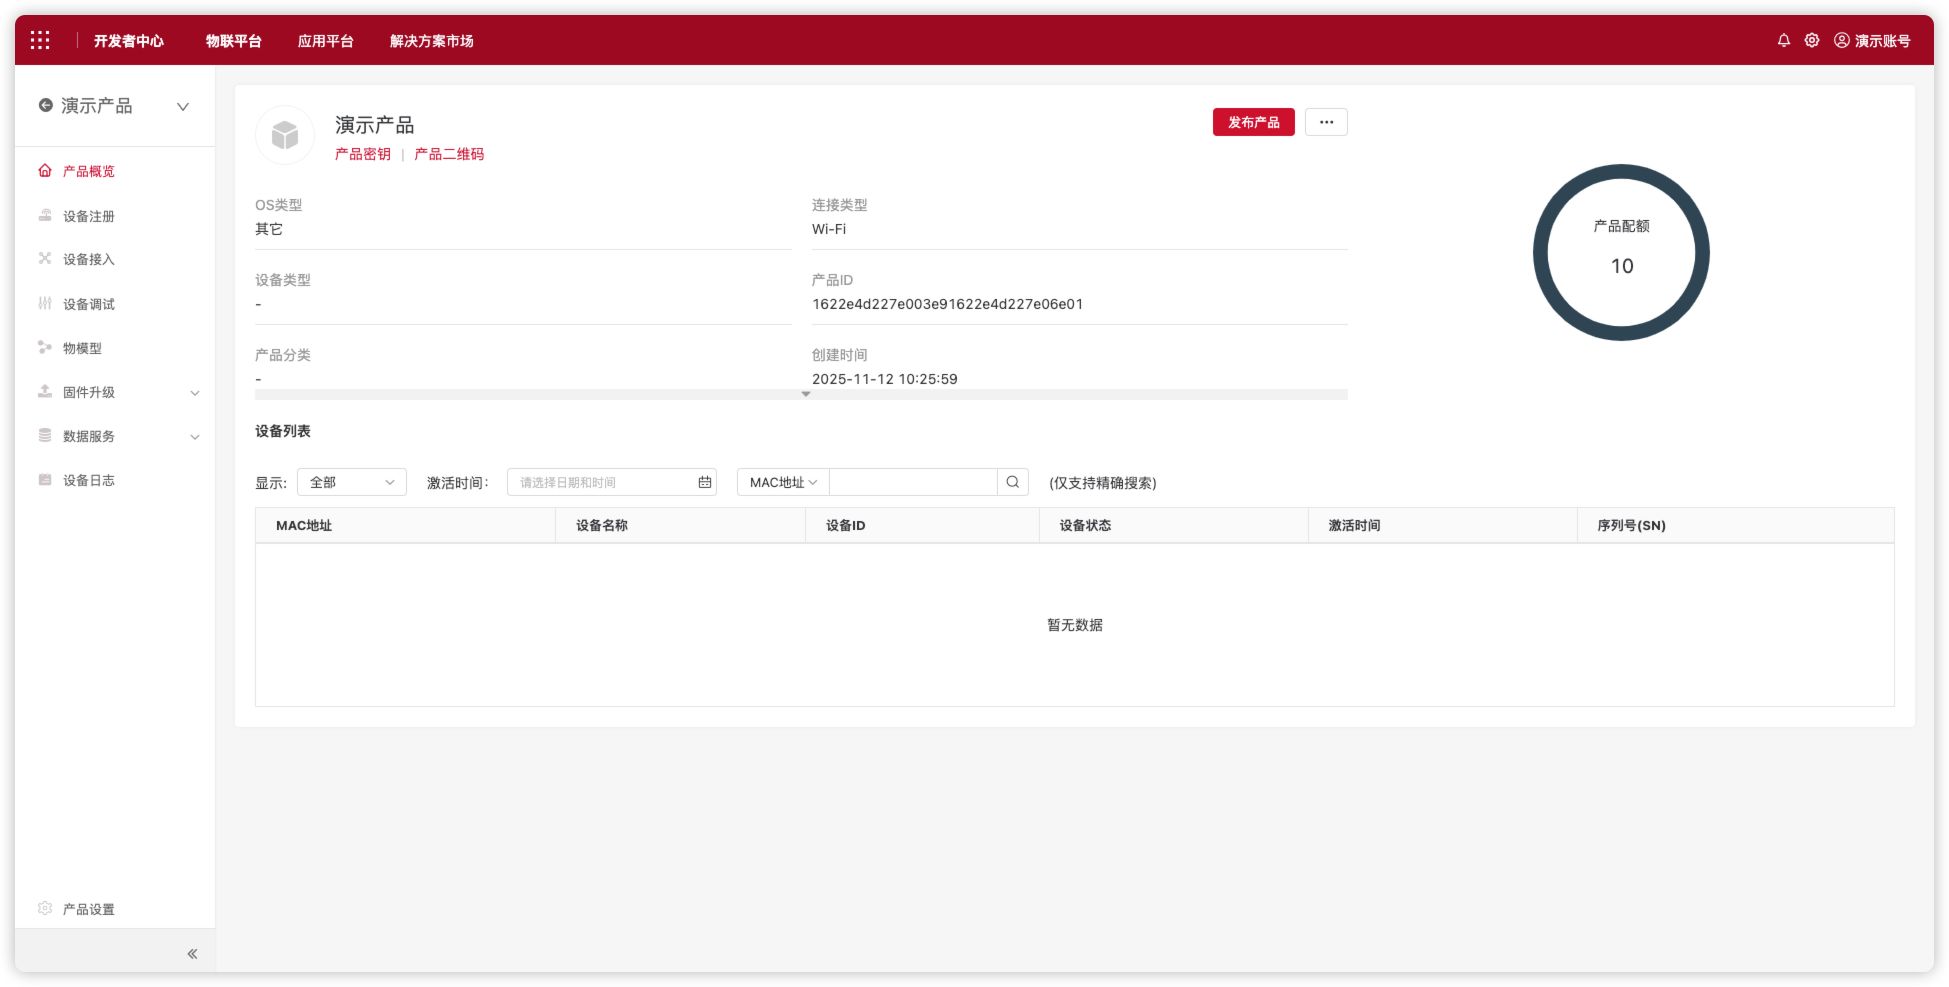
Task: Click the 发布产品 button
Action: click(x=1253, y=122)
